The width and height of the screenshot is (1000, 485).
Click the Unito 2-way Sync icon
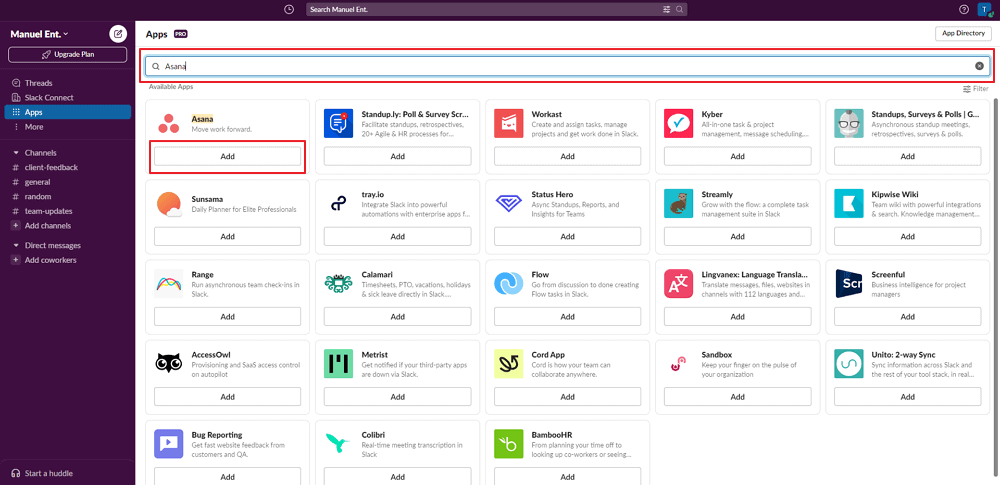point(849,364)
